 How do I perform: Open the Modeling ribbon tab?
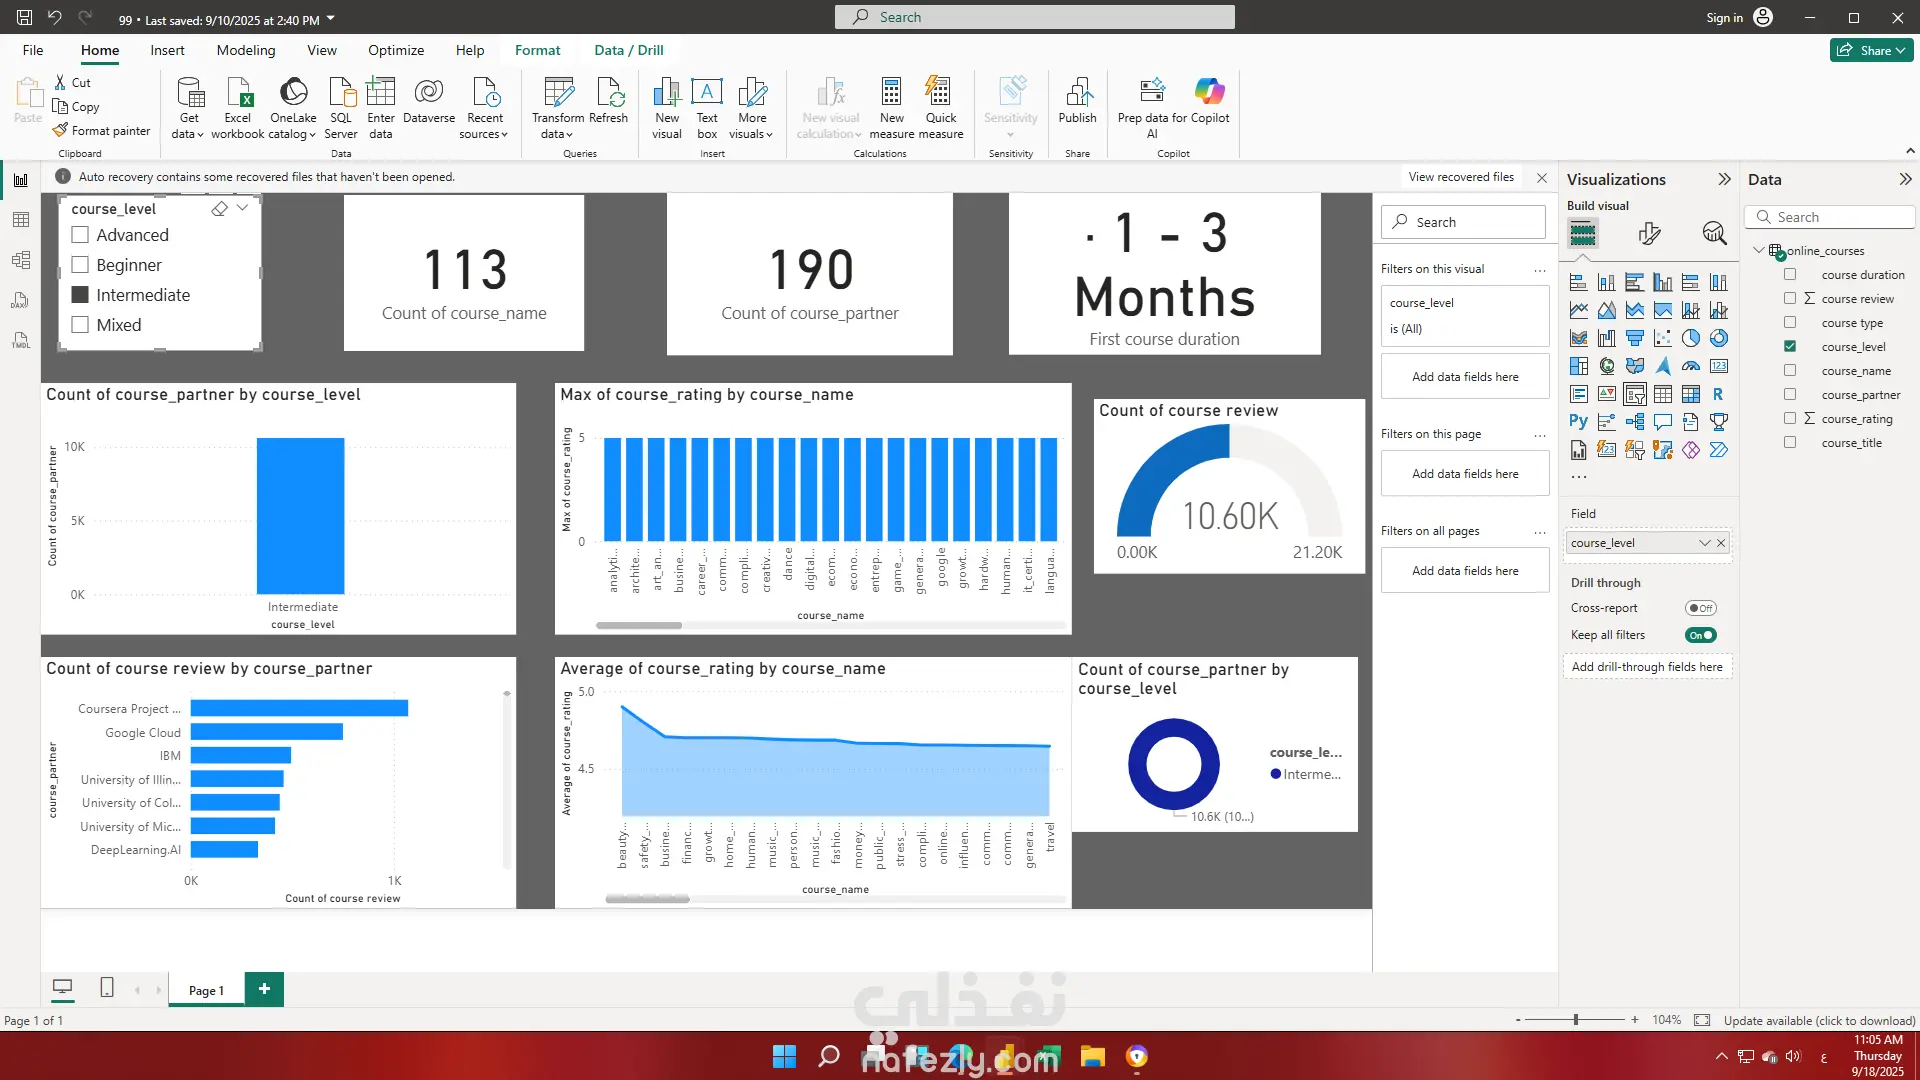point(245,50)
